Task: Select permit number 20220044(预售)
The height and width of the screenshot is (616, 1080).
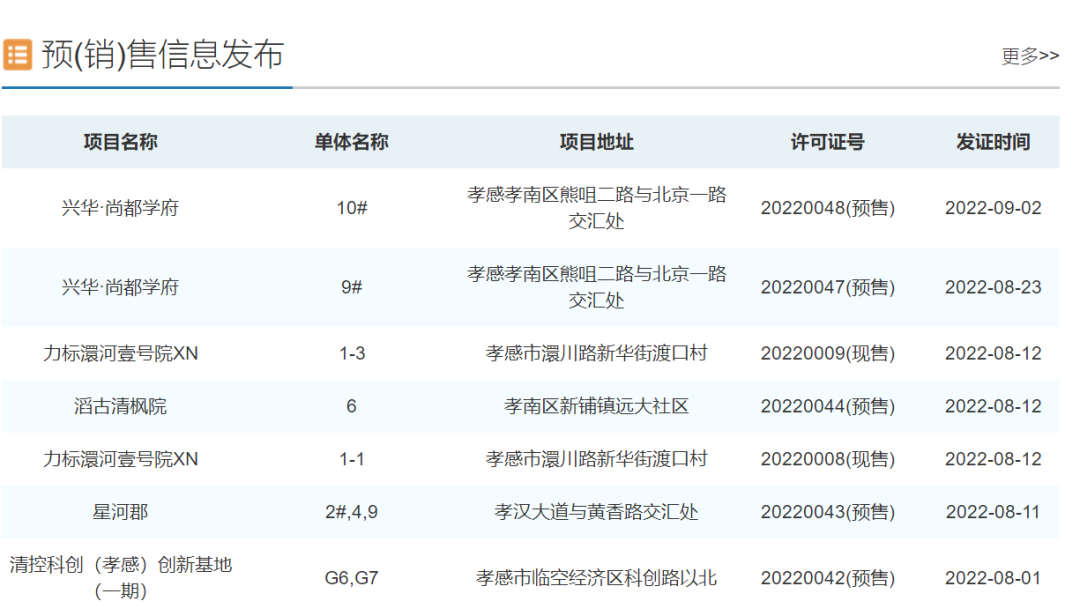Action: [827, 406]
